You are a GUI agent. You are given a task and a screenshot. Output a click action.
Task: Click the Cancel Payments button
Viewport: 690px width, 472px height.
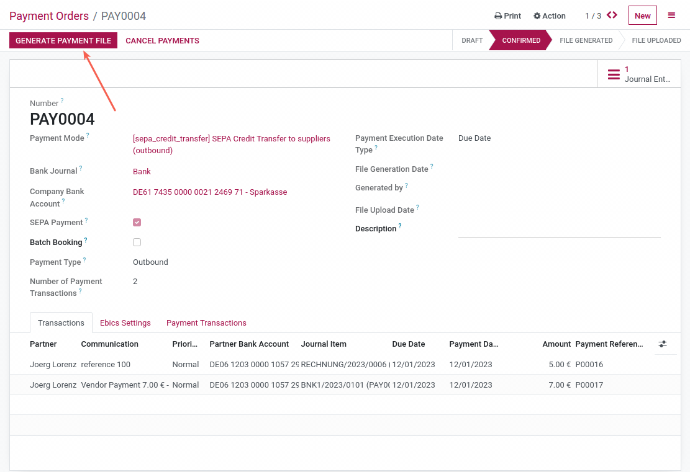pos(162,40)
